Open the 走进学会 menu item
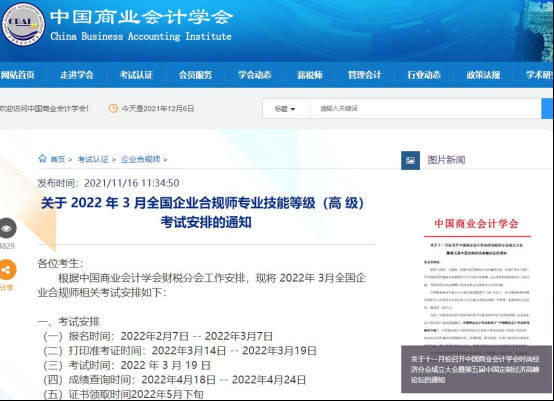The height and width of the screenshot is (401, 554). point(77,75)
